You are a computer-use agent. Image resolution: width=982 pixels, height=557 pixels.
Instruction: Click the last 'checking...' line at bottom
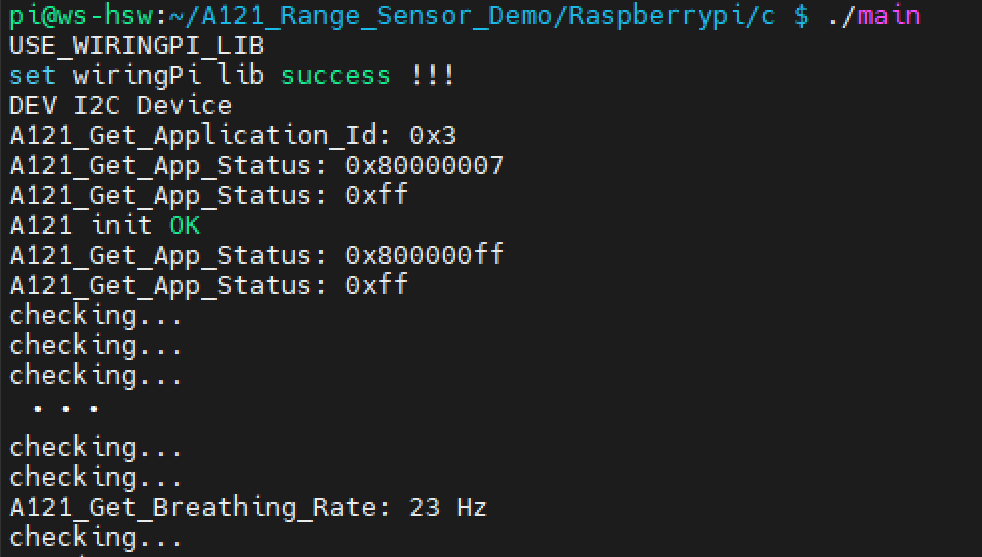tap(95, 538)
